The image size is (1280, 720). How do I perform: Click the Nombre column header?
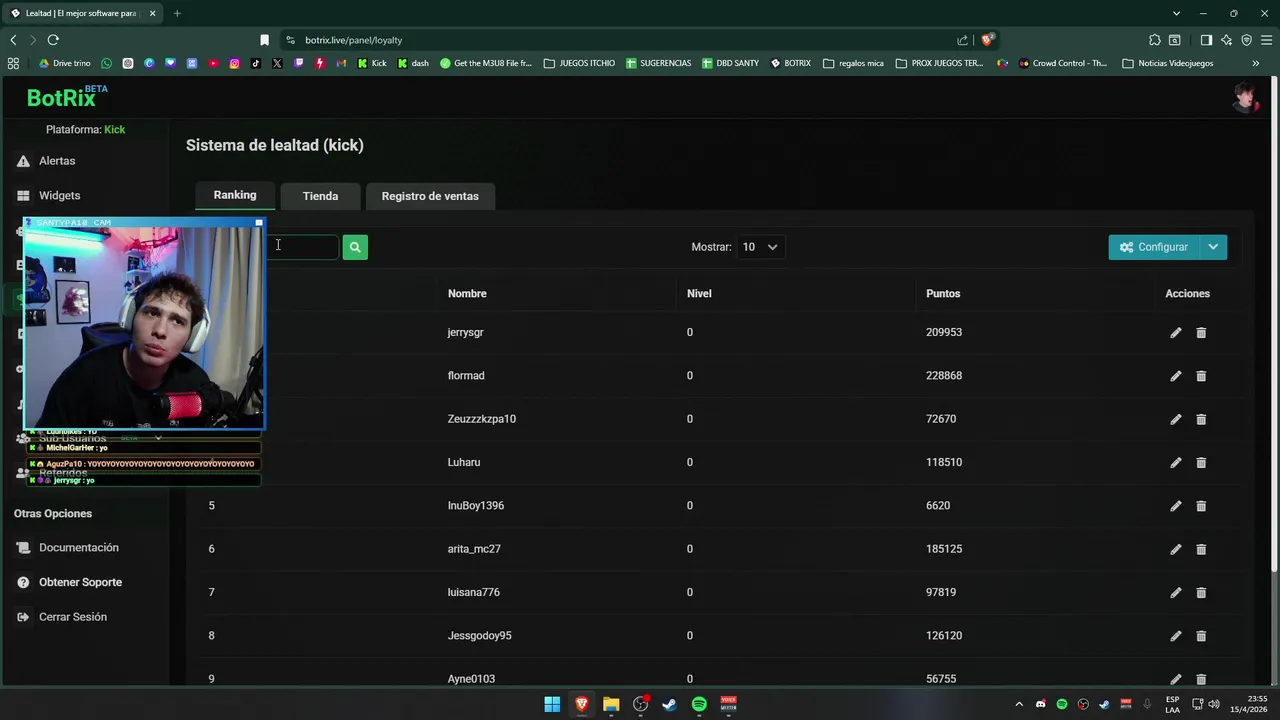click(467, 294)
